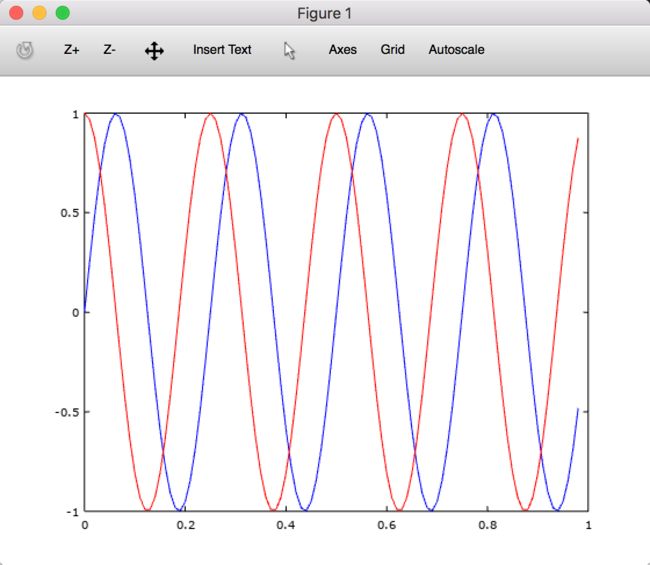Click the y-axis label -1
Viewport: 650px width, 565px height.
73,512
